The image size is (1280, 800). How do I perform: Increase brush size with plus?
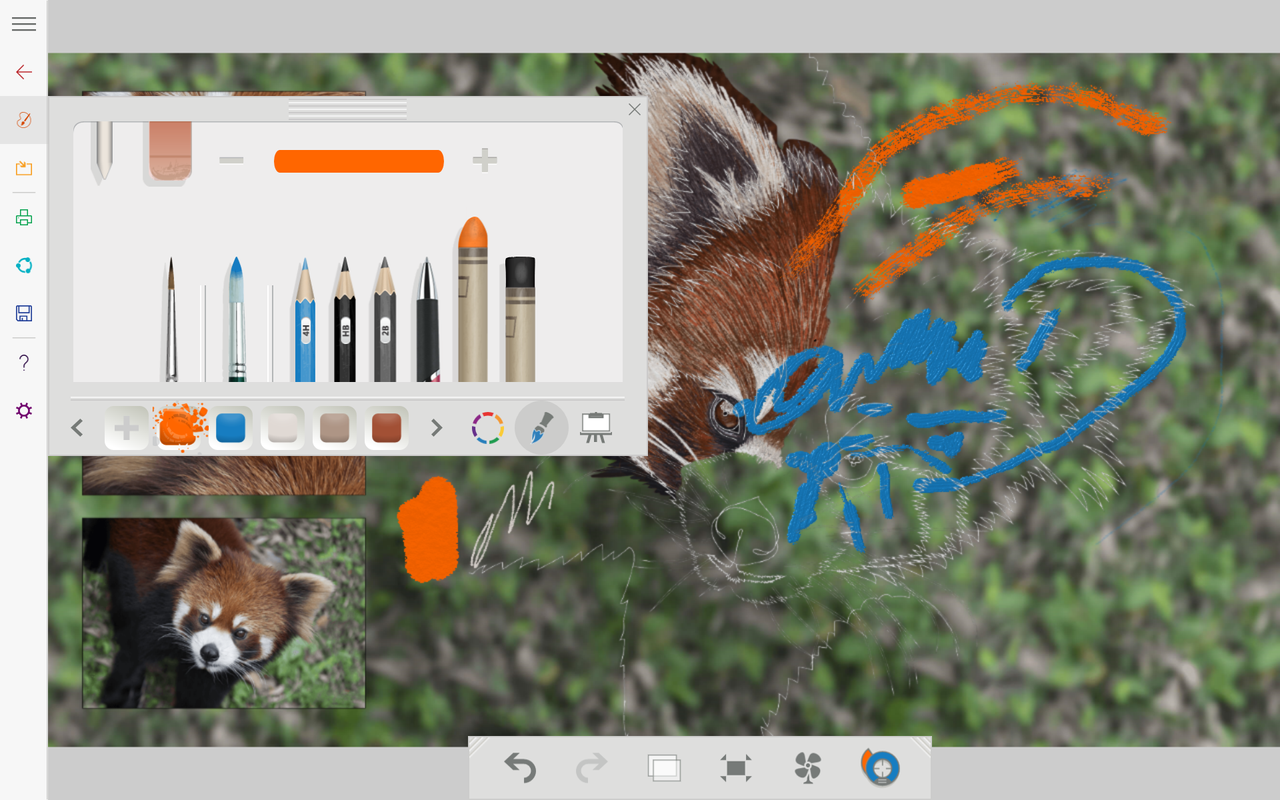click(x=485, y=160)
